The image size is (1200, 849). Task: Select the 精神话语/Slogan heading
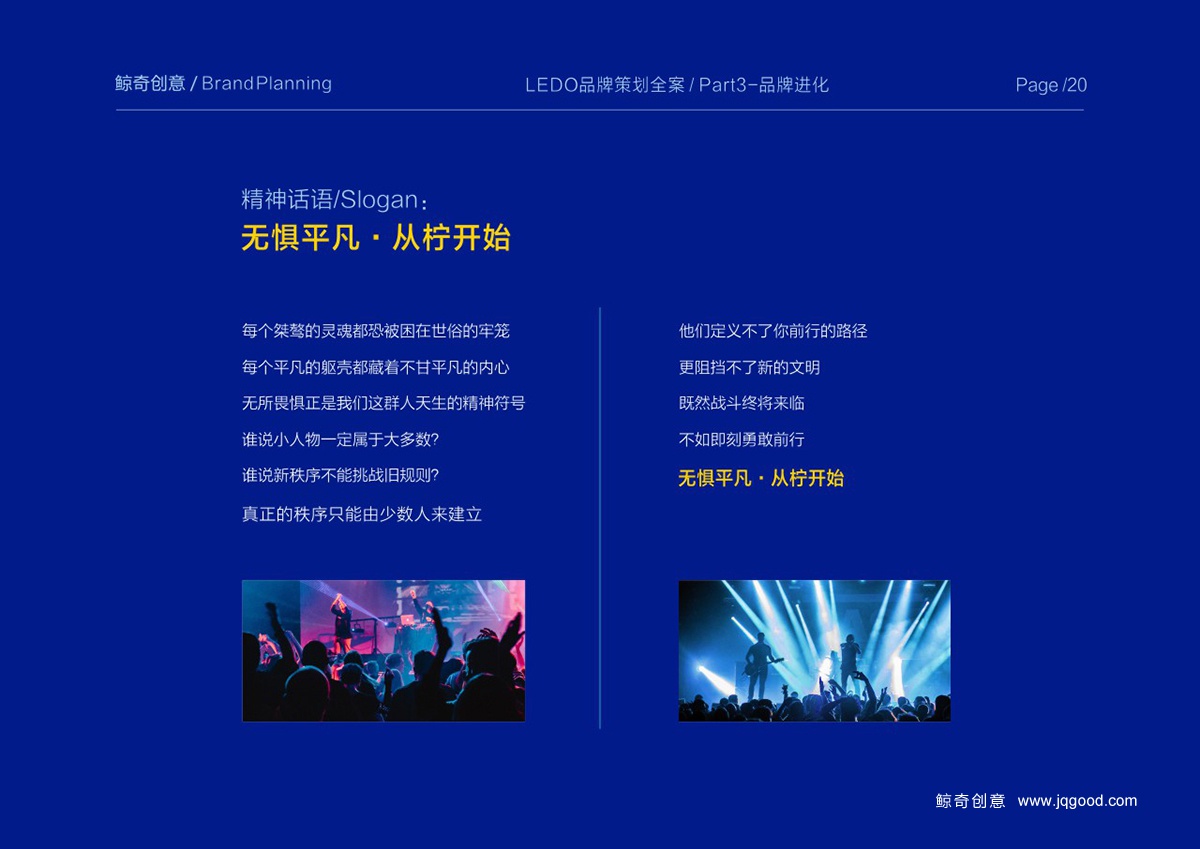pyautogui.click(x=330, y=199)
